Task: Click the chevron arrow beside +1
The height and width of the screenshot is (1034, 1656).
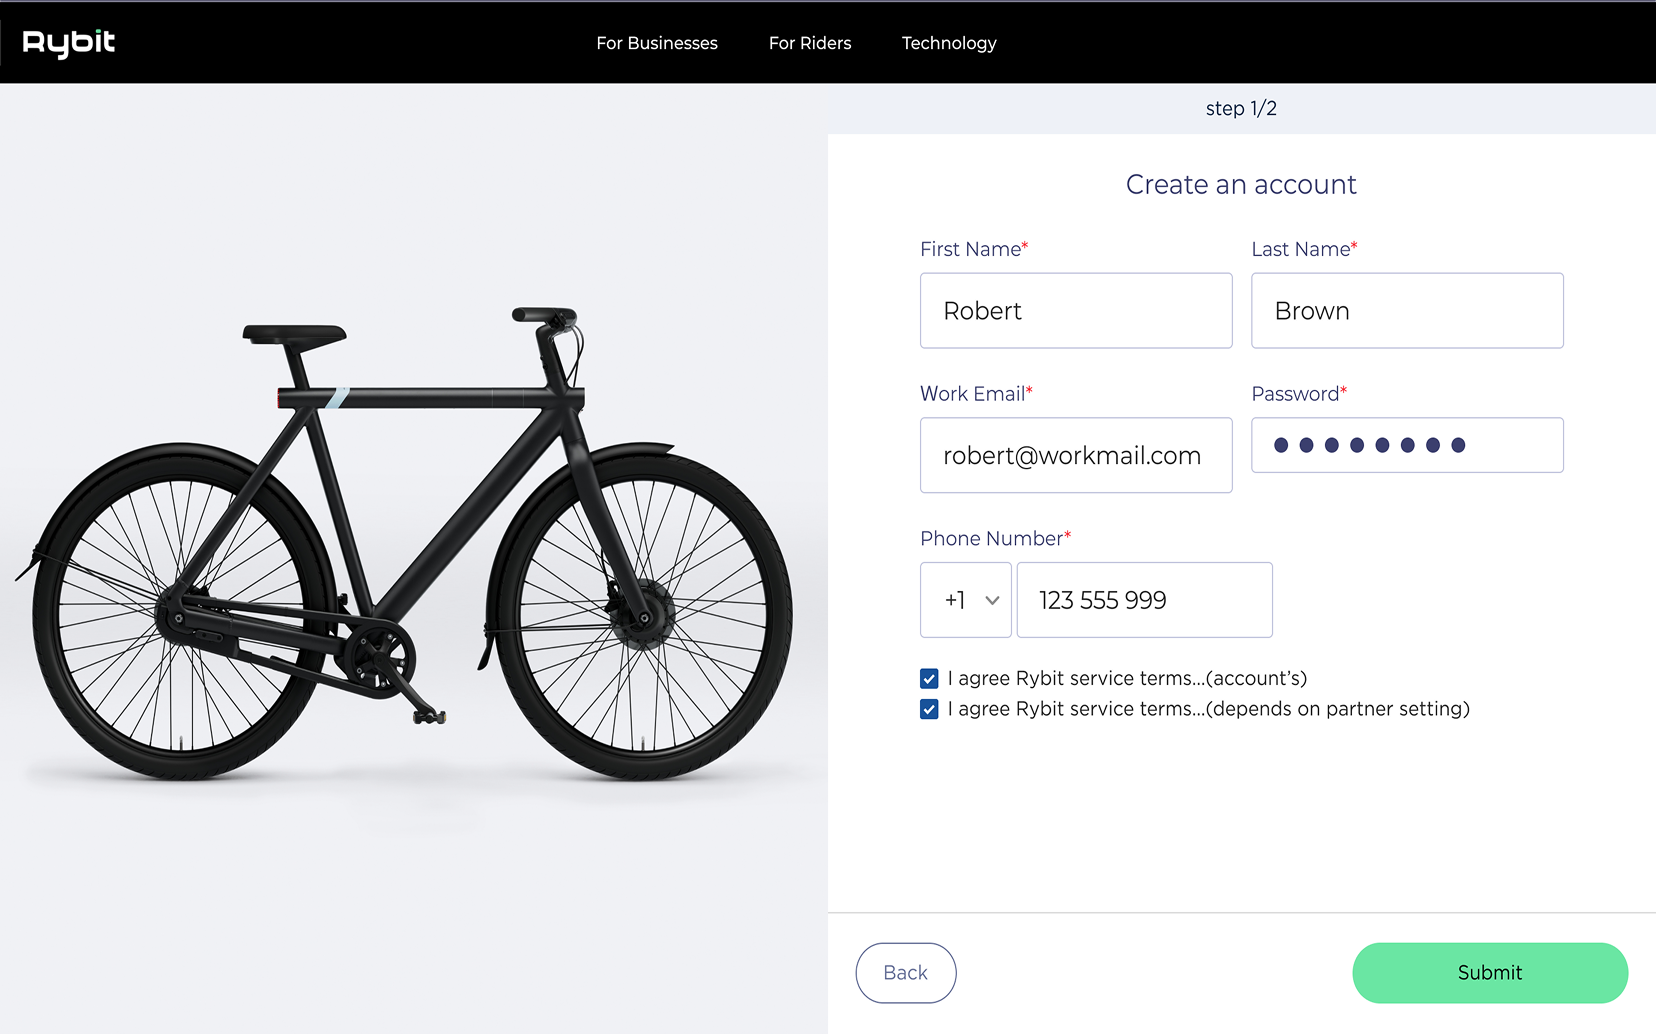Action: coord(992,601)
